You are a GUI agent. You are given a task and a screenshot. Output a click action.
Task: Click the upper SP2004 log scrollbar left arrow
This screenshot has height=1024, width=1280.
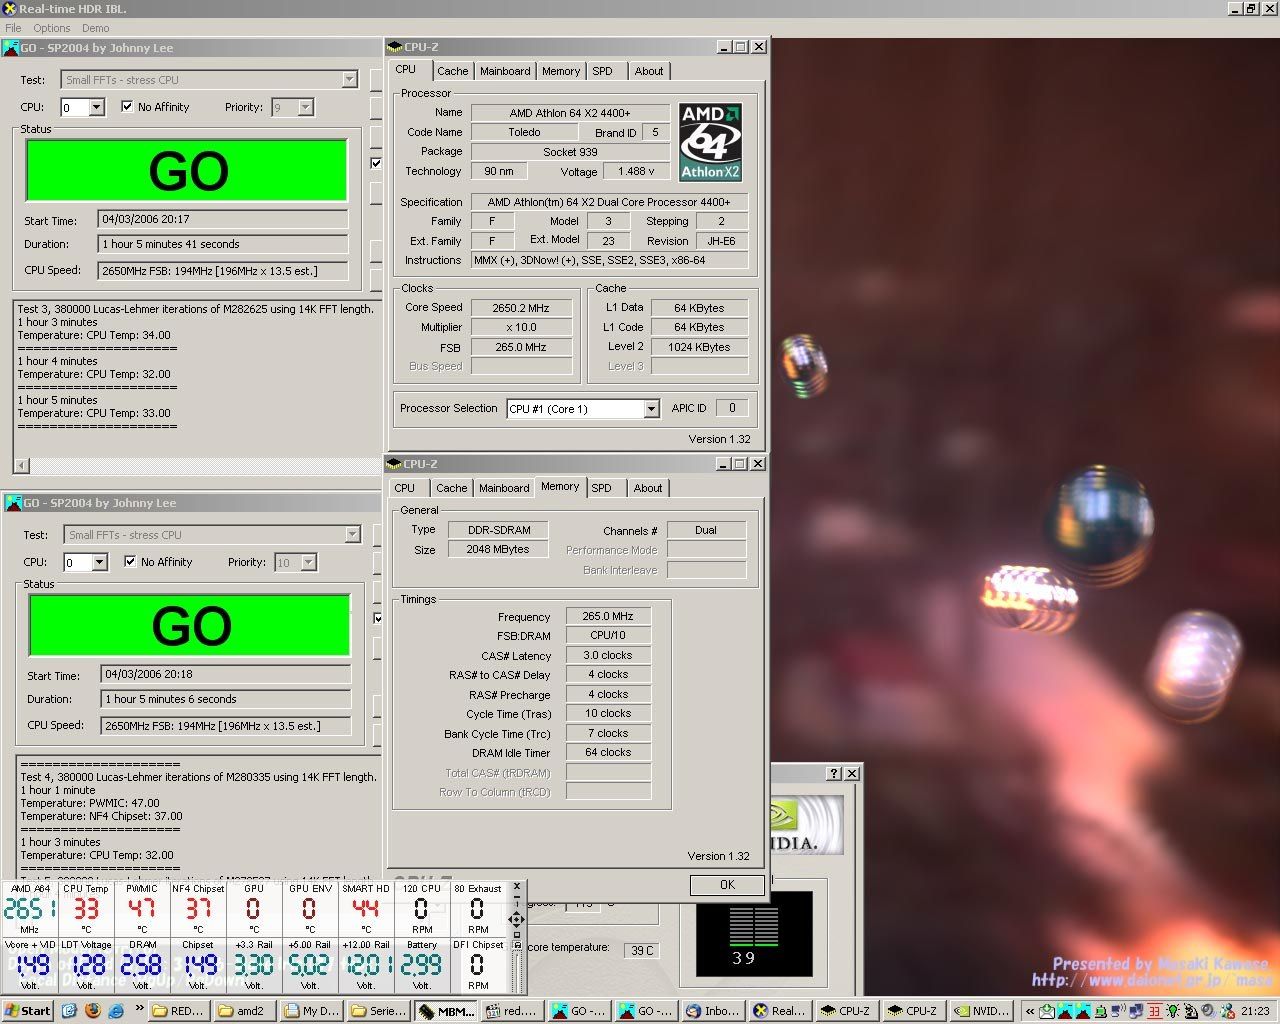[22, 465]
